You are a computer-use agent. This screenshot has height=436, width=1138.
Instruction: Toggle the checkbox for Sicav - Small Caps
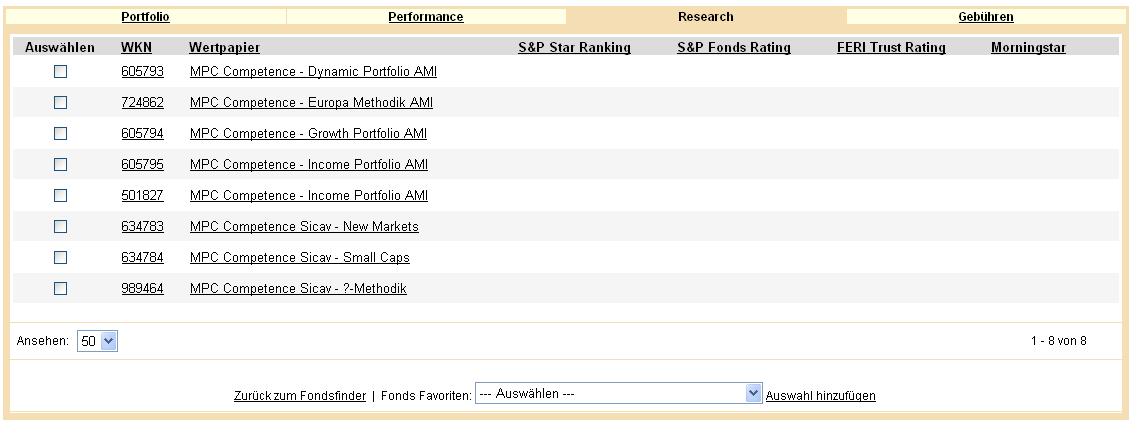click(x=60, y=258)
